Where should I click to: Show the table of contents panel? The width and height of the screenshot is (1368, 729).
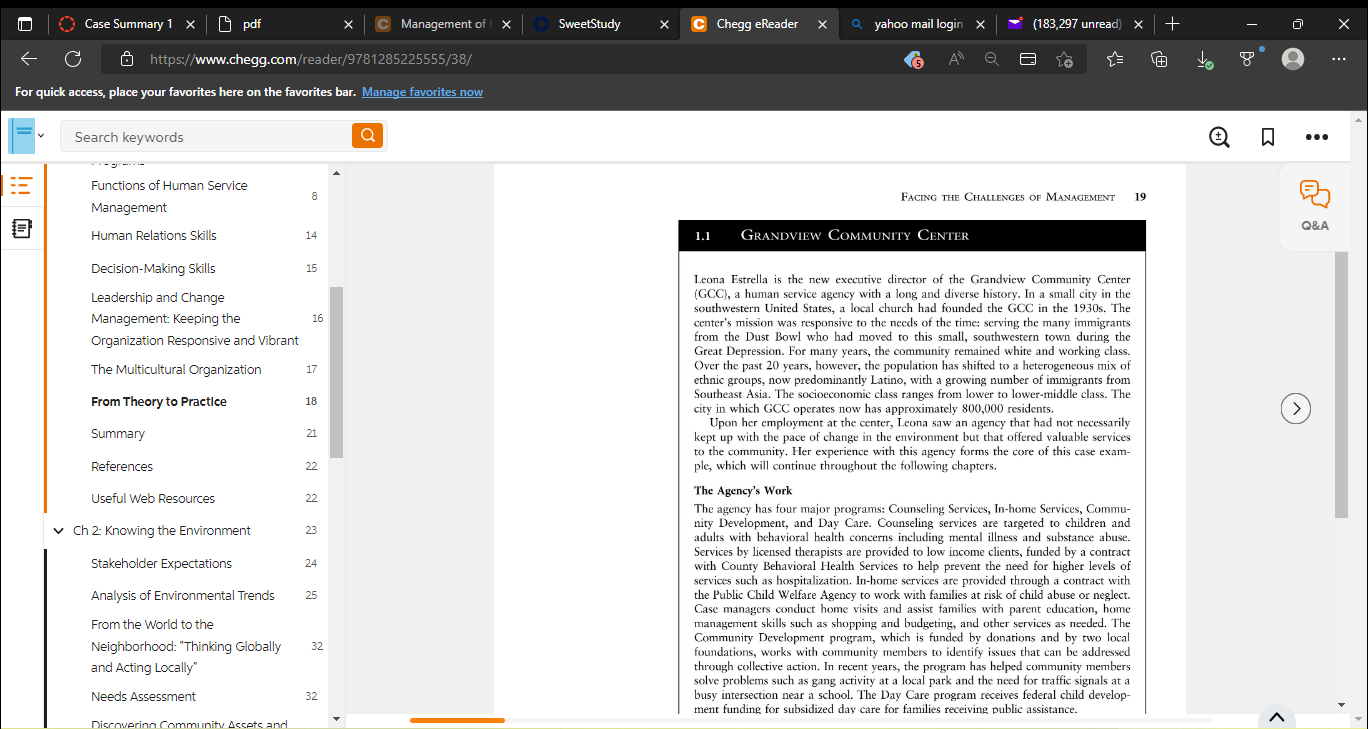(20, 185)
